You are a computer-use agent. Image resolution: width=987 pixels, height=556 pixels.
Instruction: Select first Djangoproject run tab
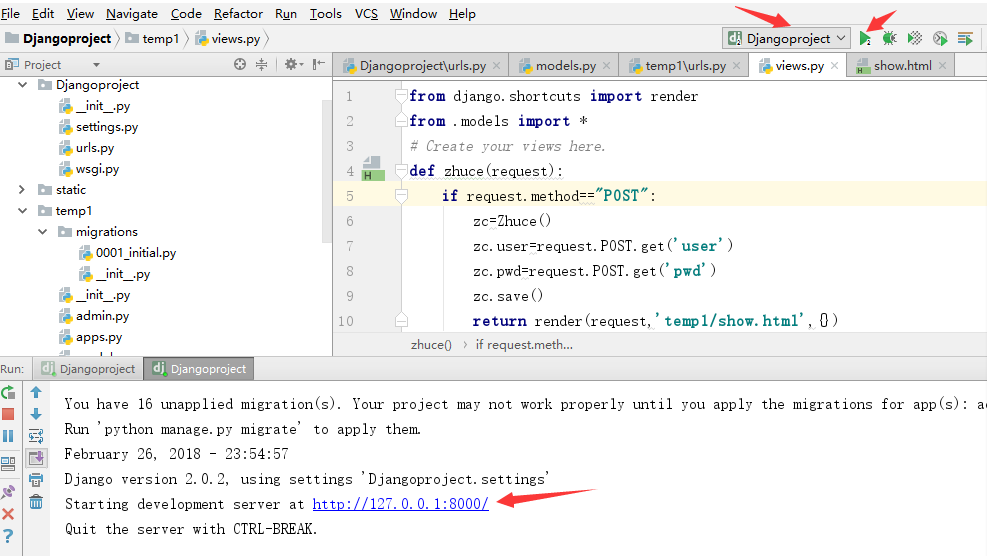(88, 368)
